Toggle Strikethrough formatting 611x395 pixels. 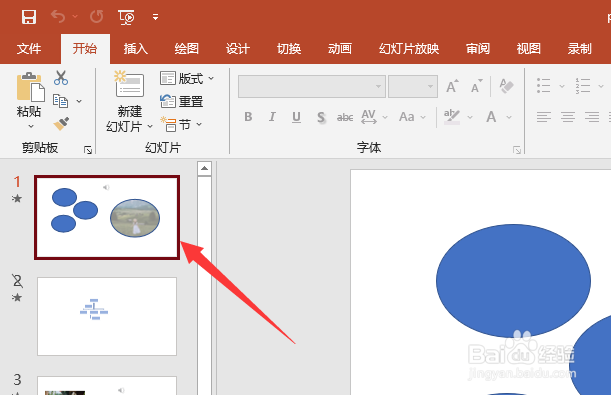coord(345,117)
